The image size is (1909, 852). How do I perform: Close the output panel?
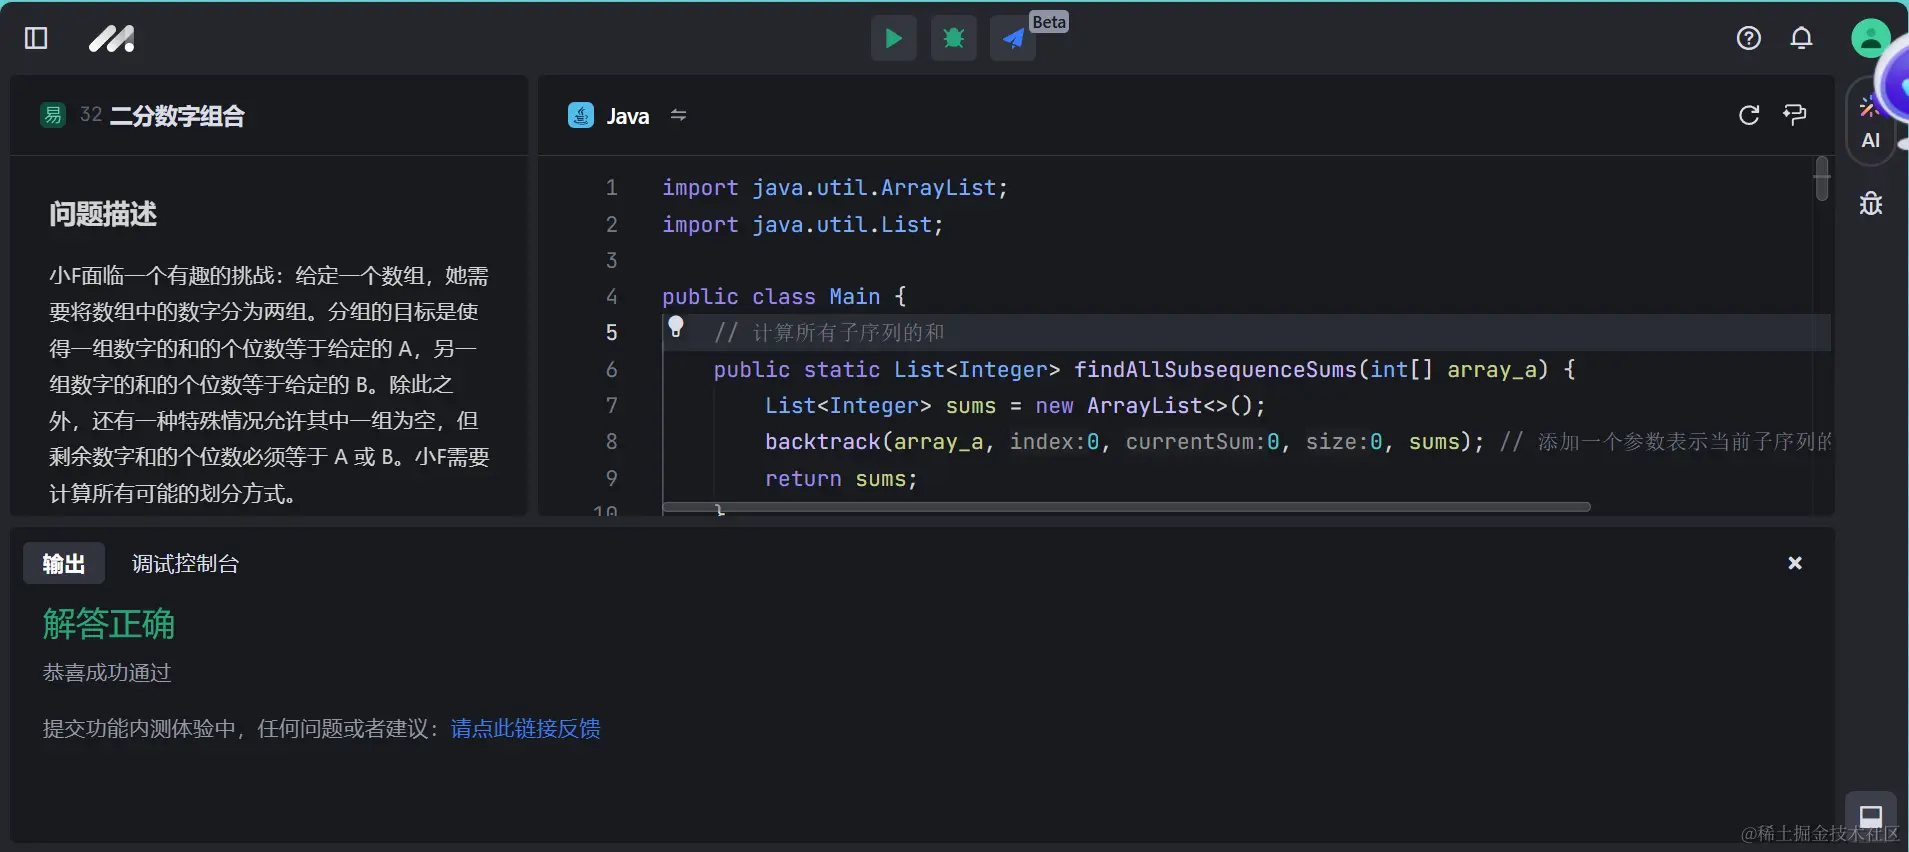(1795, 563)
